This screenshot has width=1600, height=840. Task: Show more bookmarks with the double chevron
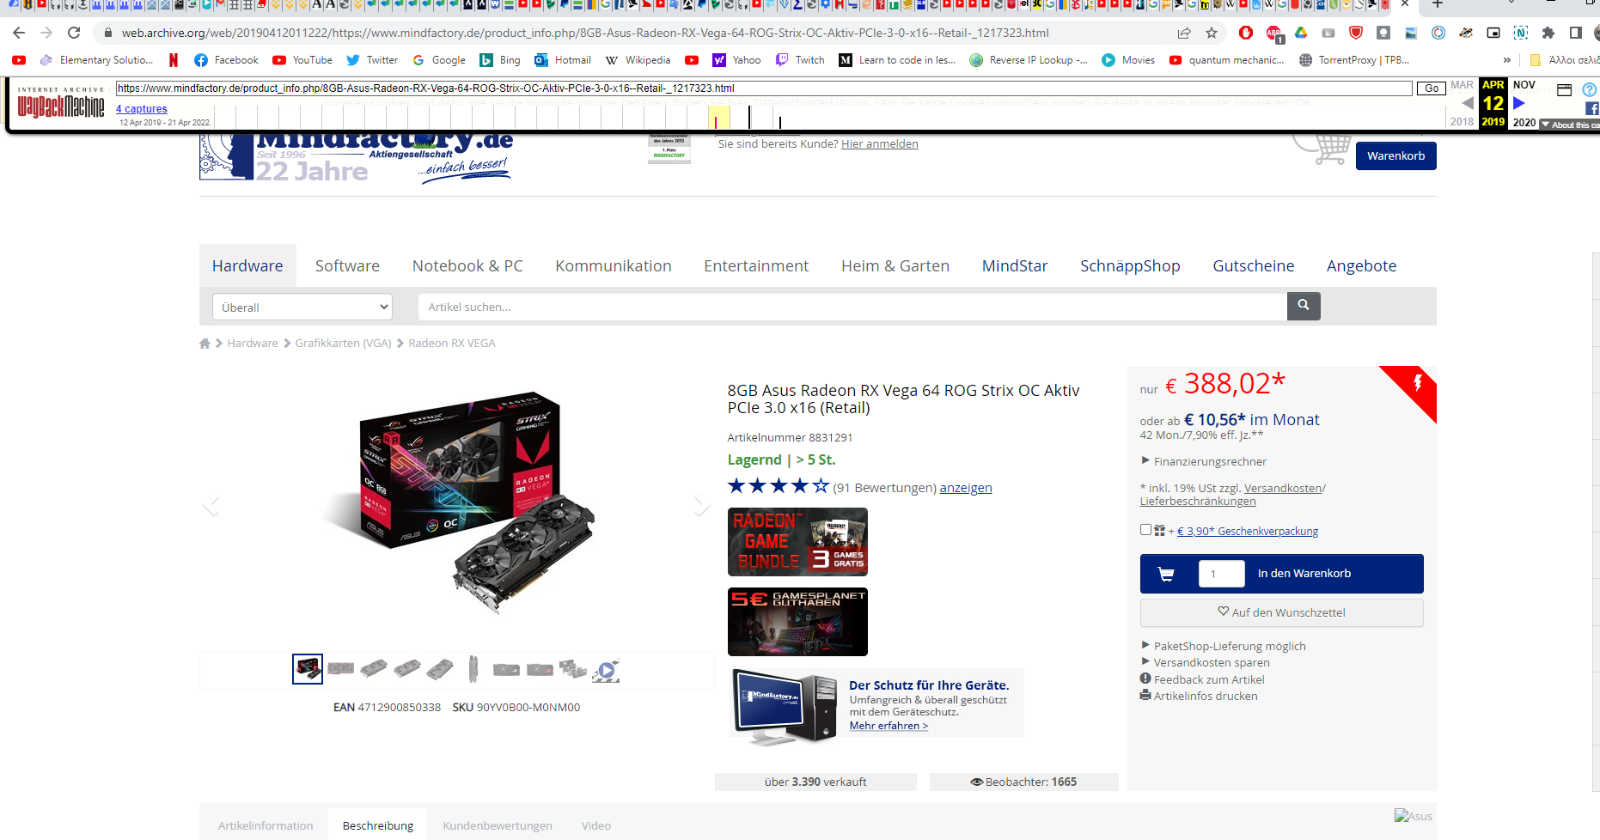point(1507,60)
